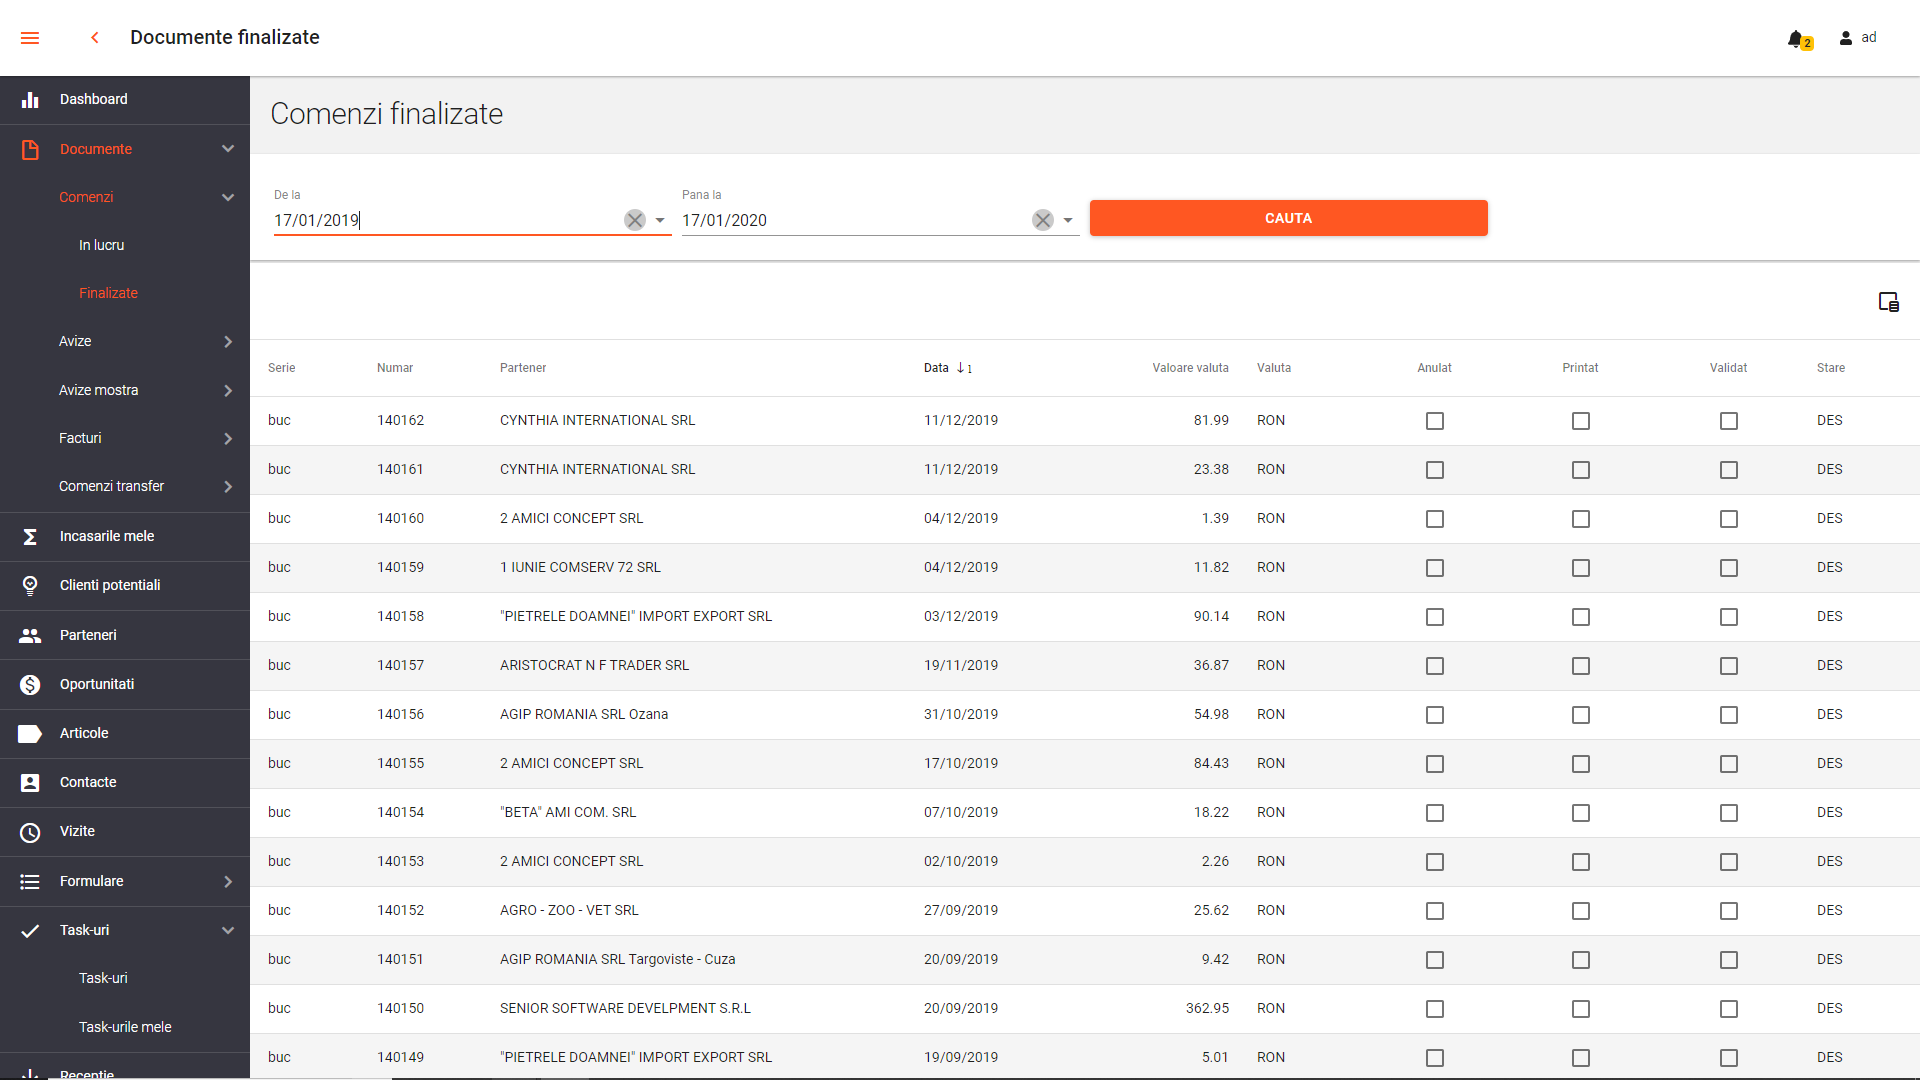This screenshot has width=1922, height=1082.
Task: Check Anulat box for order 140162
Action: click(x=1436, y=421)
